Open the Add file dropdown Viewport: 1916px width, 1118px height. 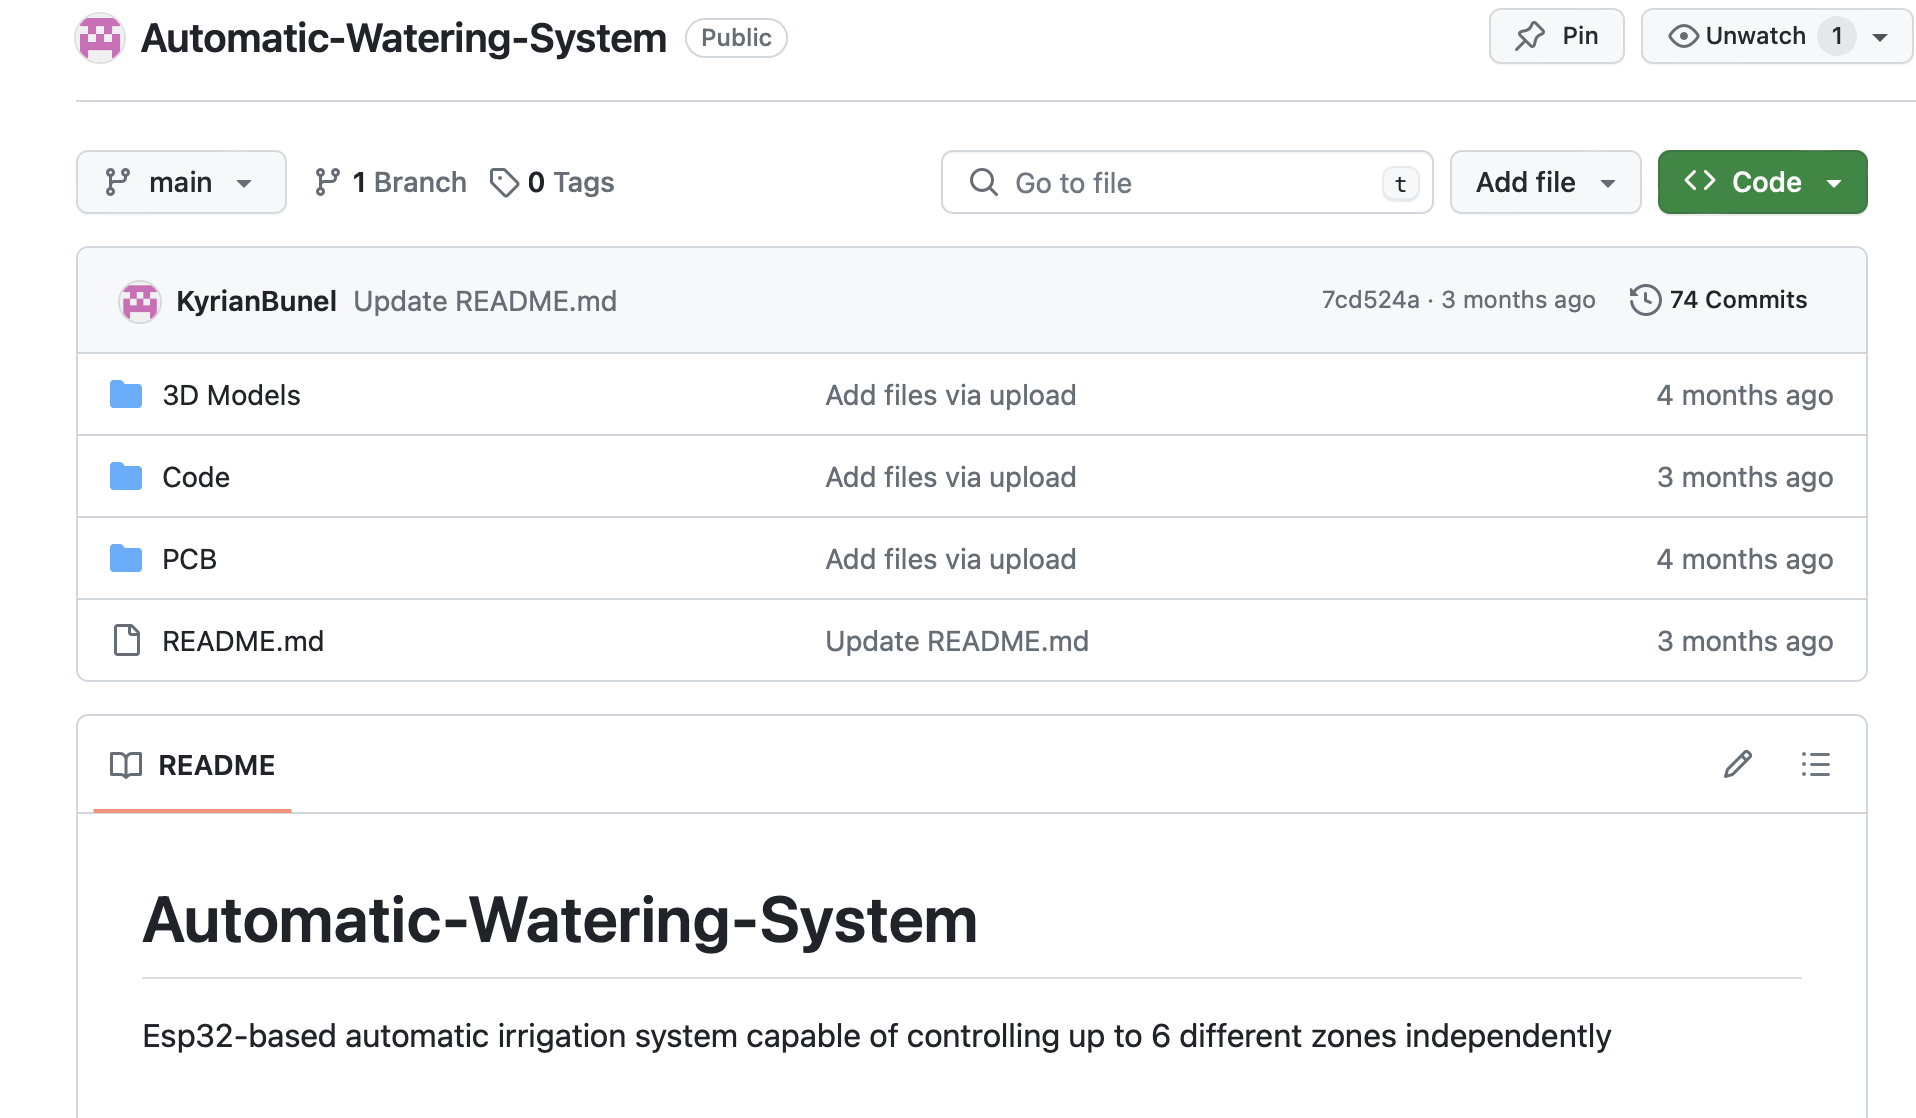pyautogui.click(x=1545, y=182)
